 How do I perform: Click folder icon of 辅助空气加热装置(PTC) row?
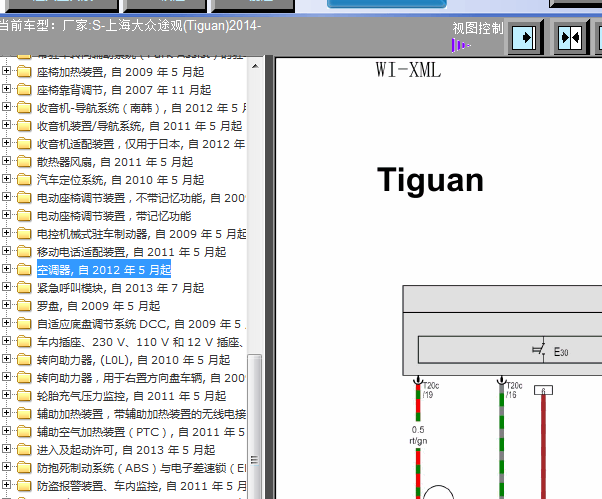(x=24, y=432)
